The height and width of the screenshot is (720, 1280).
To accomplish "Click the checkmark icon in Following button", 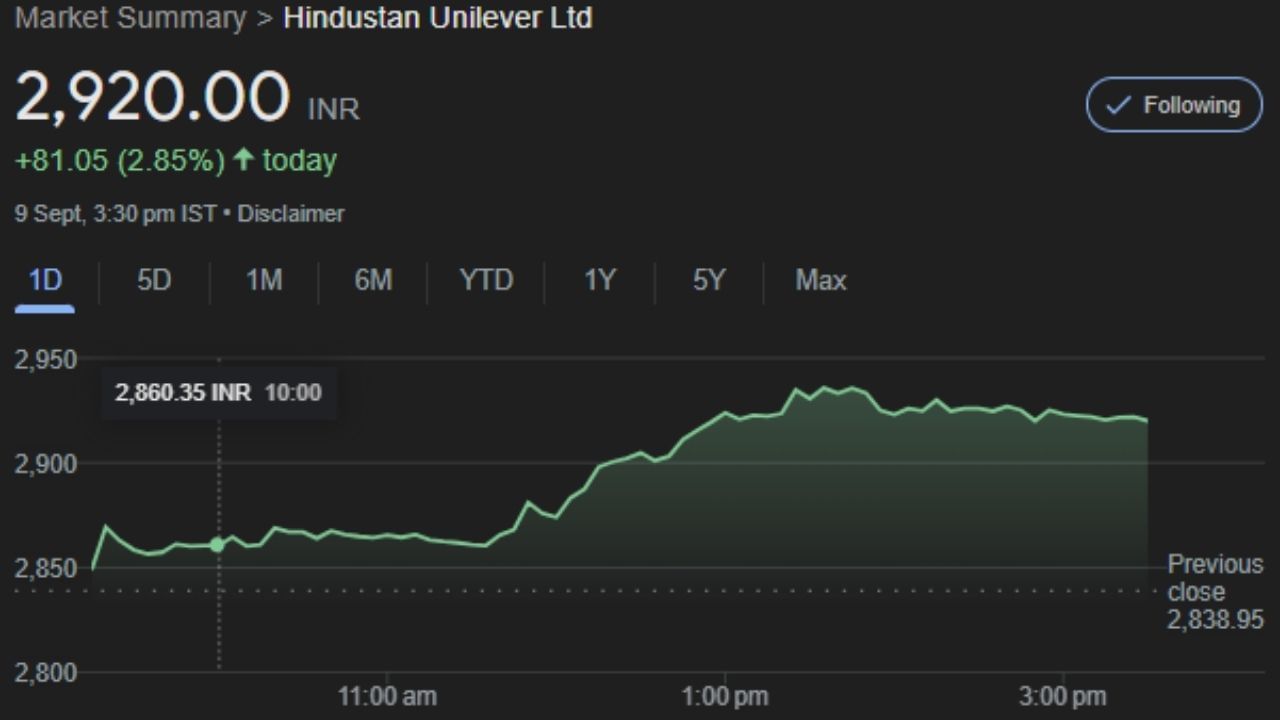I will tap(1120, 105).
